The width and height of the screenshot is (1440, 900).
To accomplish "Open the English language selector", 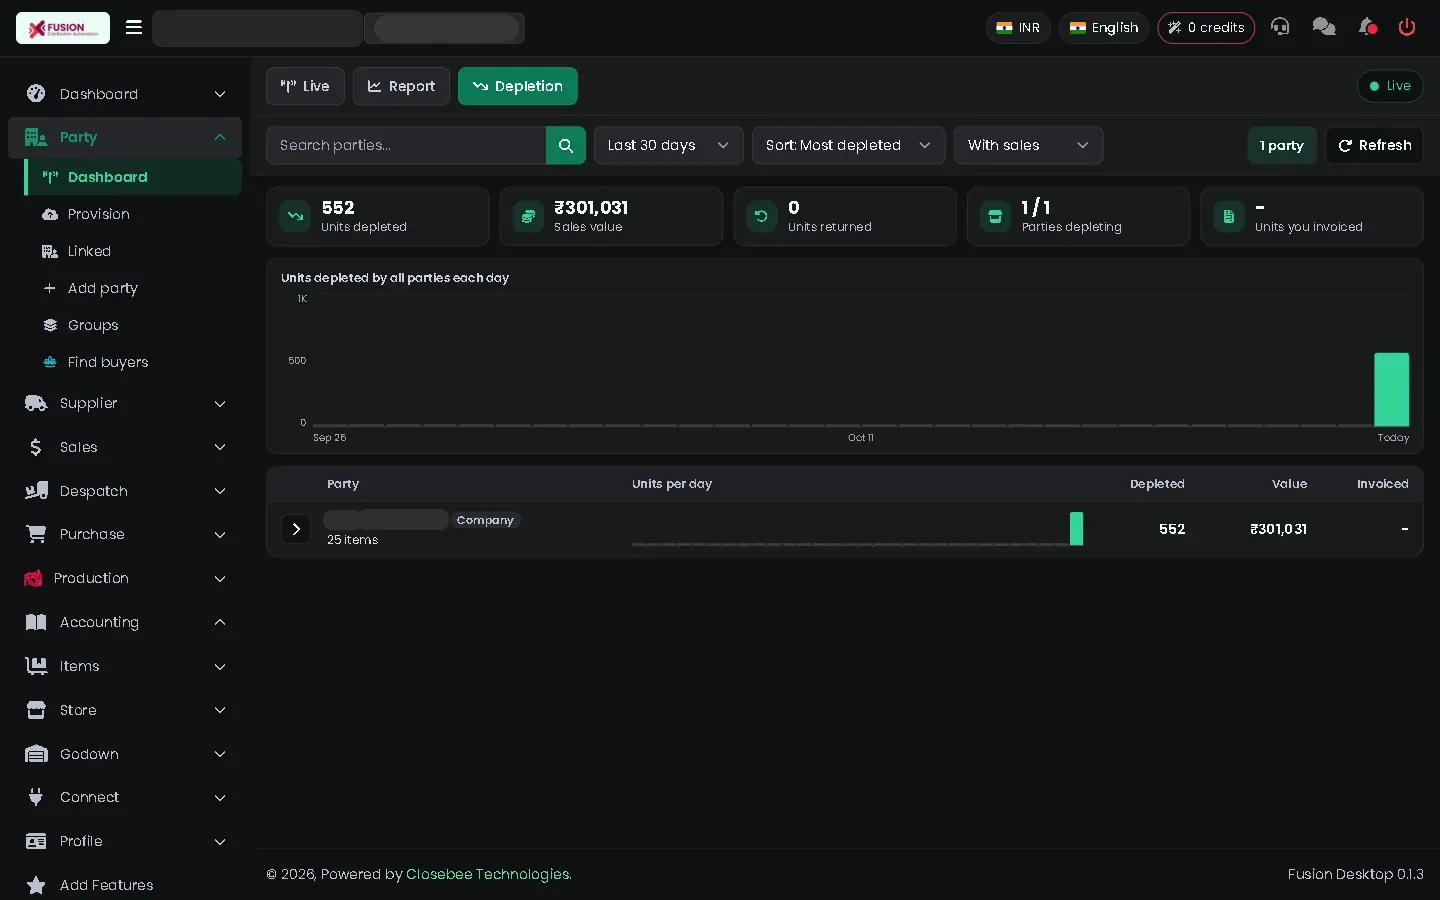I will (1104, 27).
